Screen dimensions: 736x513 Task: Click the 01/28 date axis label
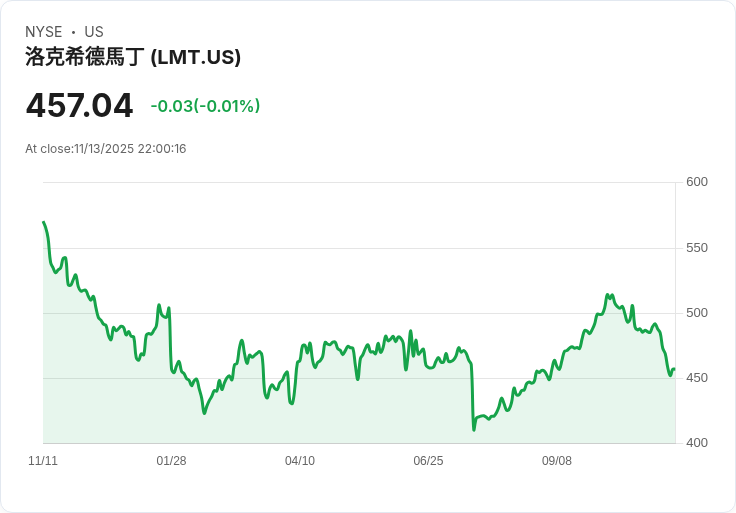[171, 461]
